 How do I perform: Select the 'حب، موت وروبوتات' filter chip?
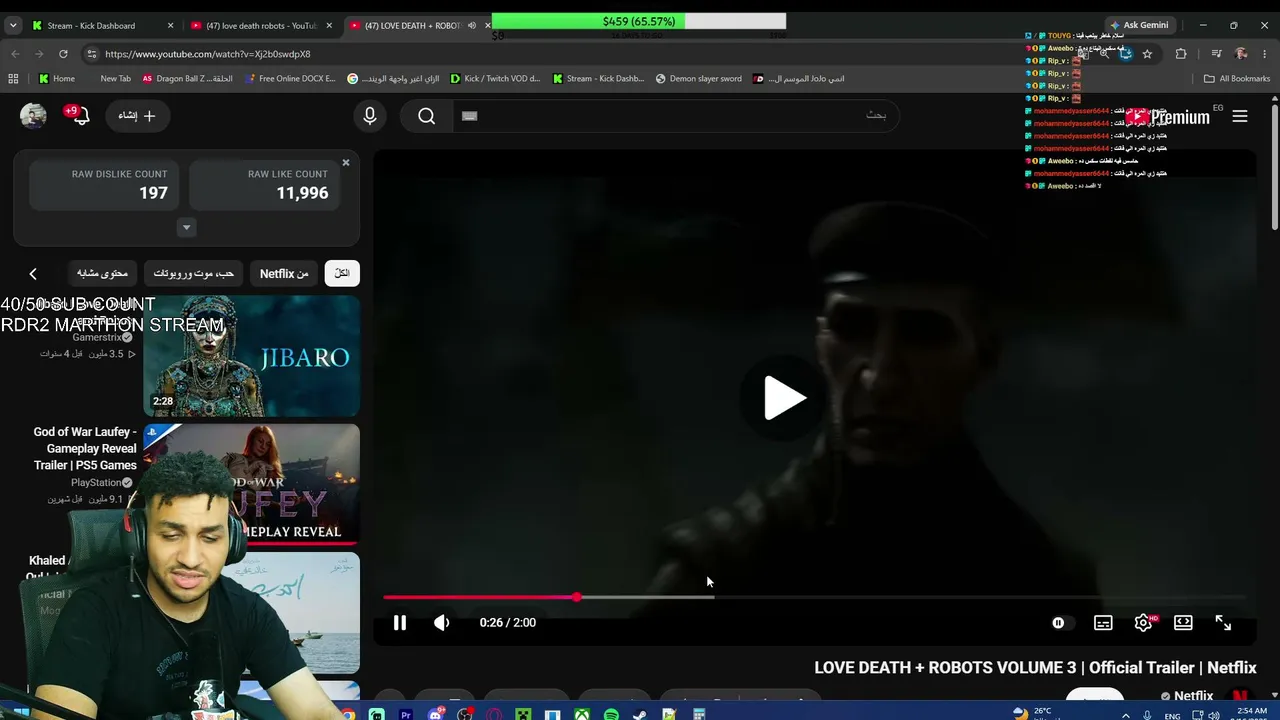pyautogui.click(x=194, y=273)
